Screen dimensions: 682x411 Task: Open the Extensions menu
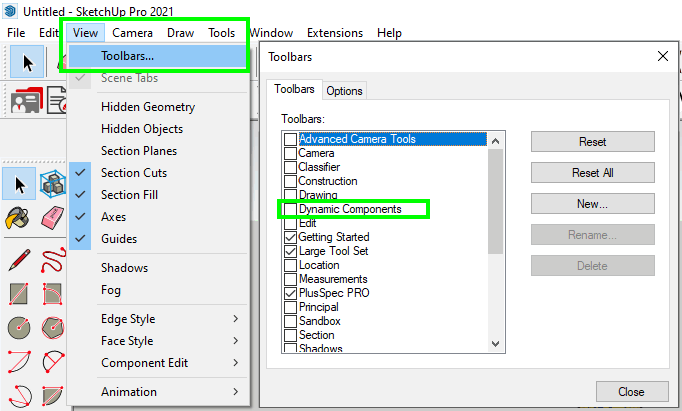point(335,33)
